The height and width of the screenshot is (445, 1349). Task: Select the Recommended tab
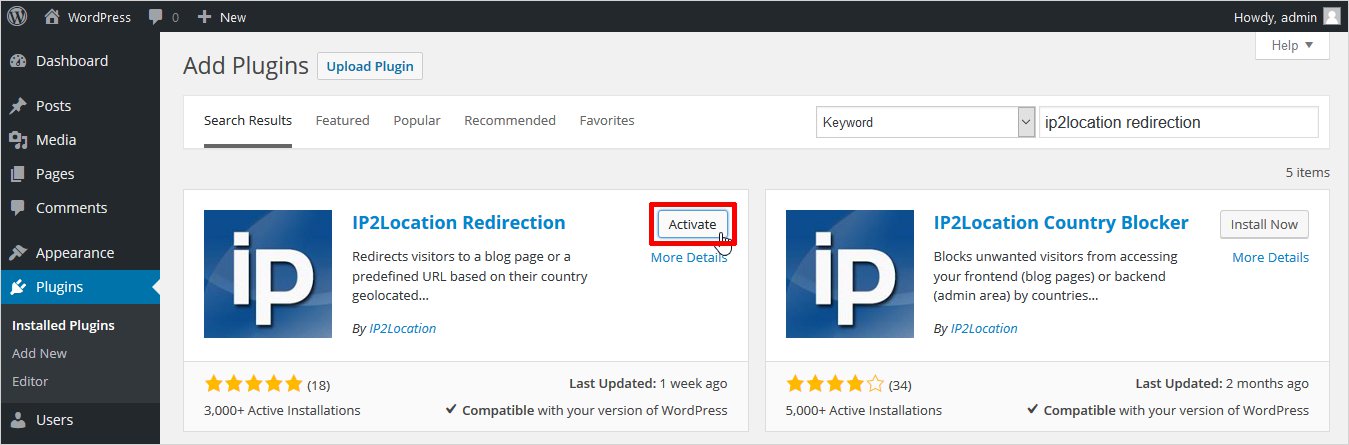pyautogui.click(x=509, y=121)
